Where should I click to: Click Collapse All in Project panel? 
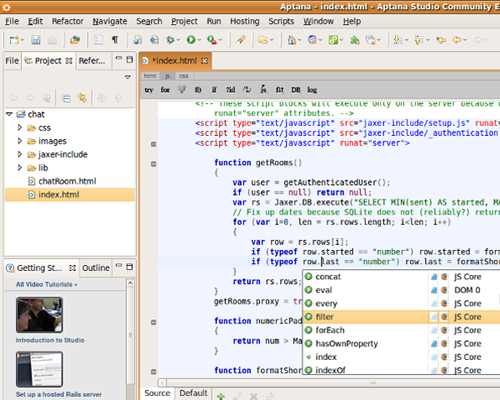[66, 98]
